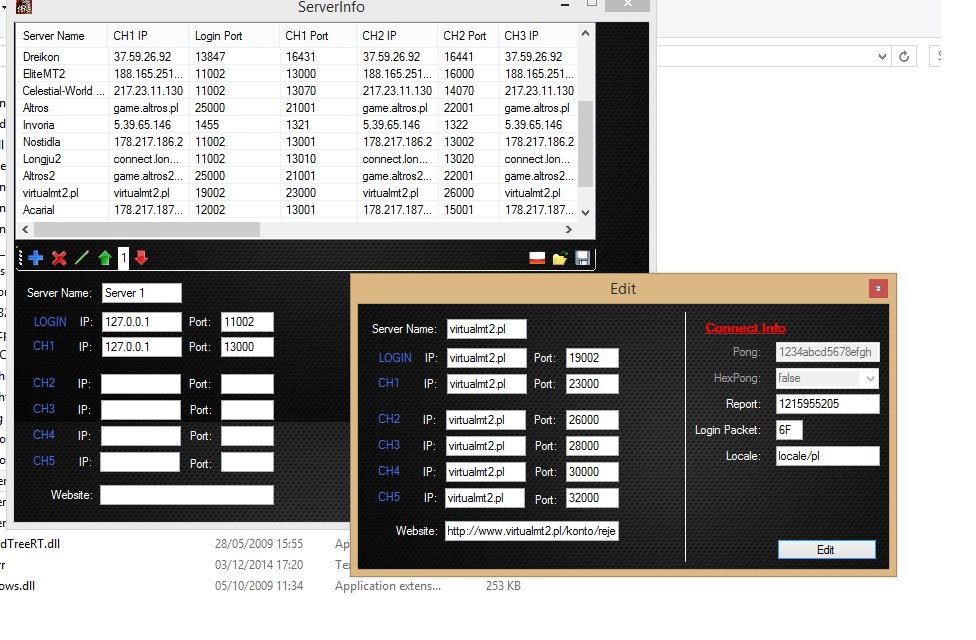Click the Edit button in Edit dialog

point(827,550)
